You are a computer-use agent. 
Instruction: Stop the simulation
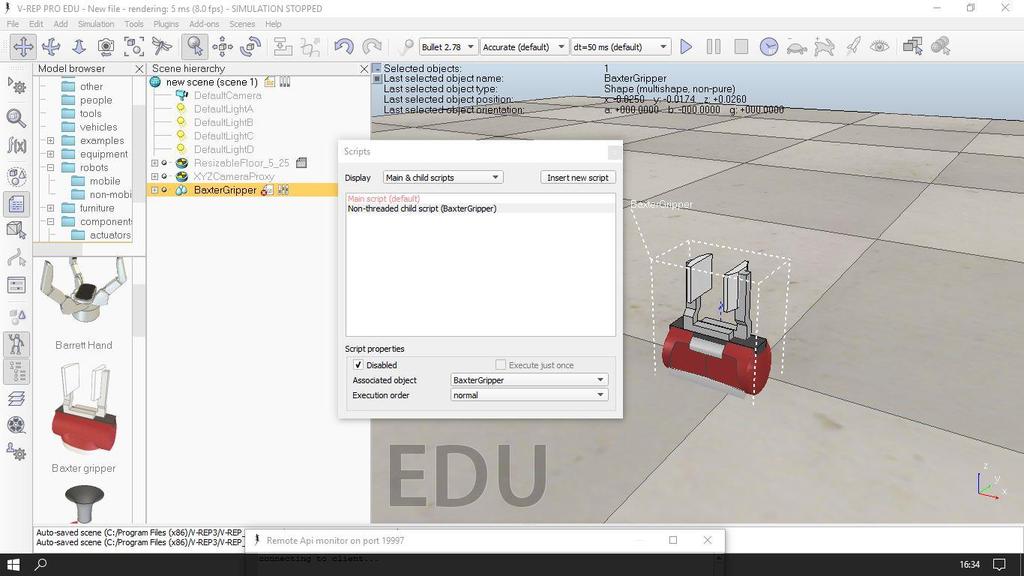point(741,46)
